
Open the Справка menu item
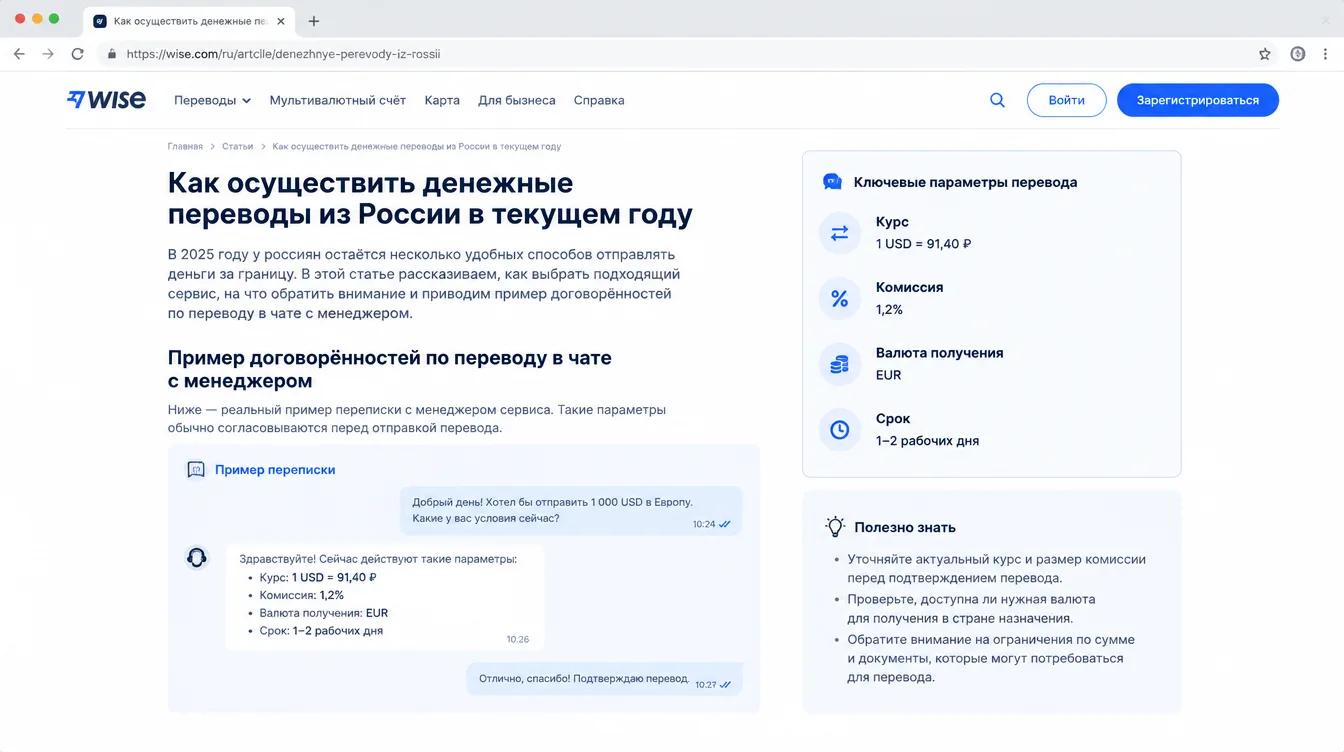pos(599,100)
